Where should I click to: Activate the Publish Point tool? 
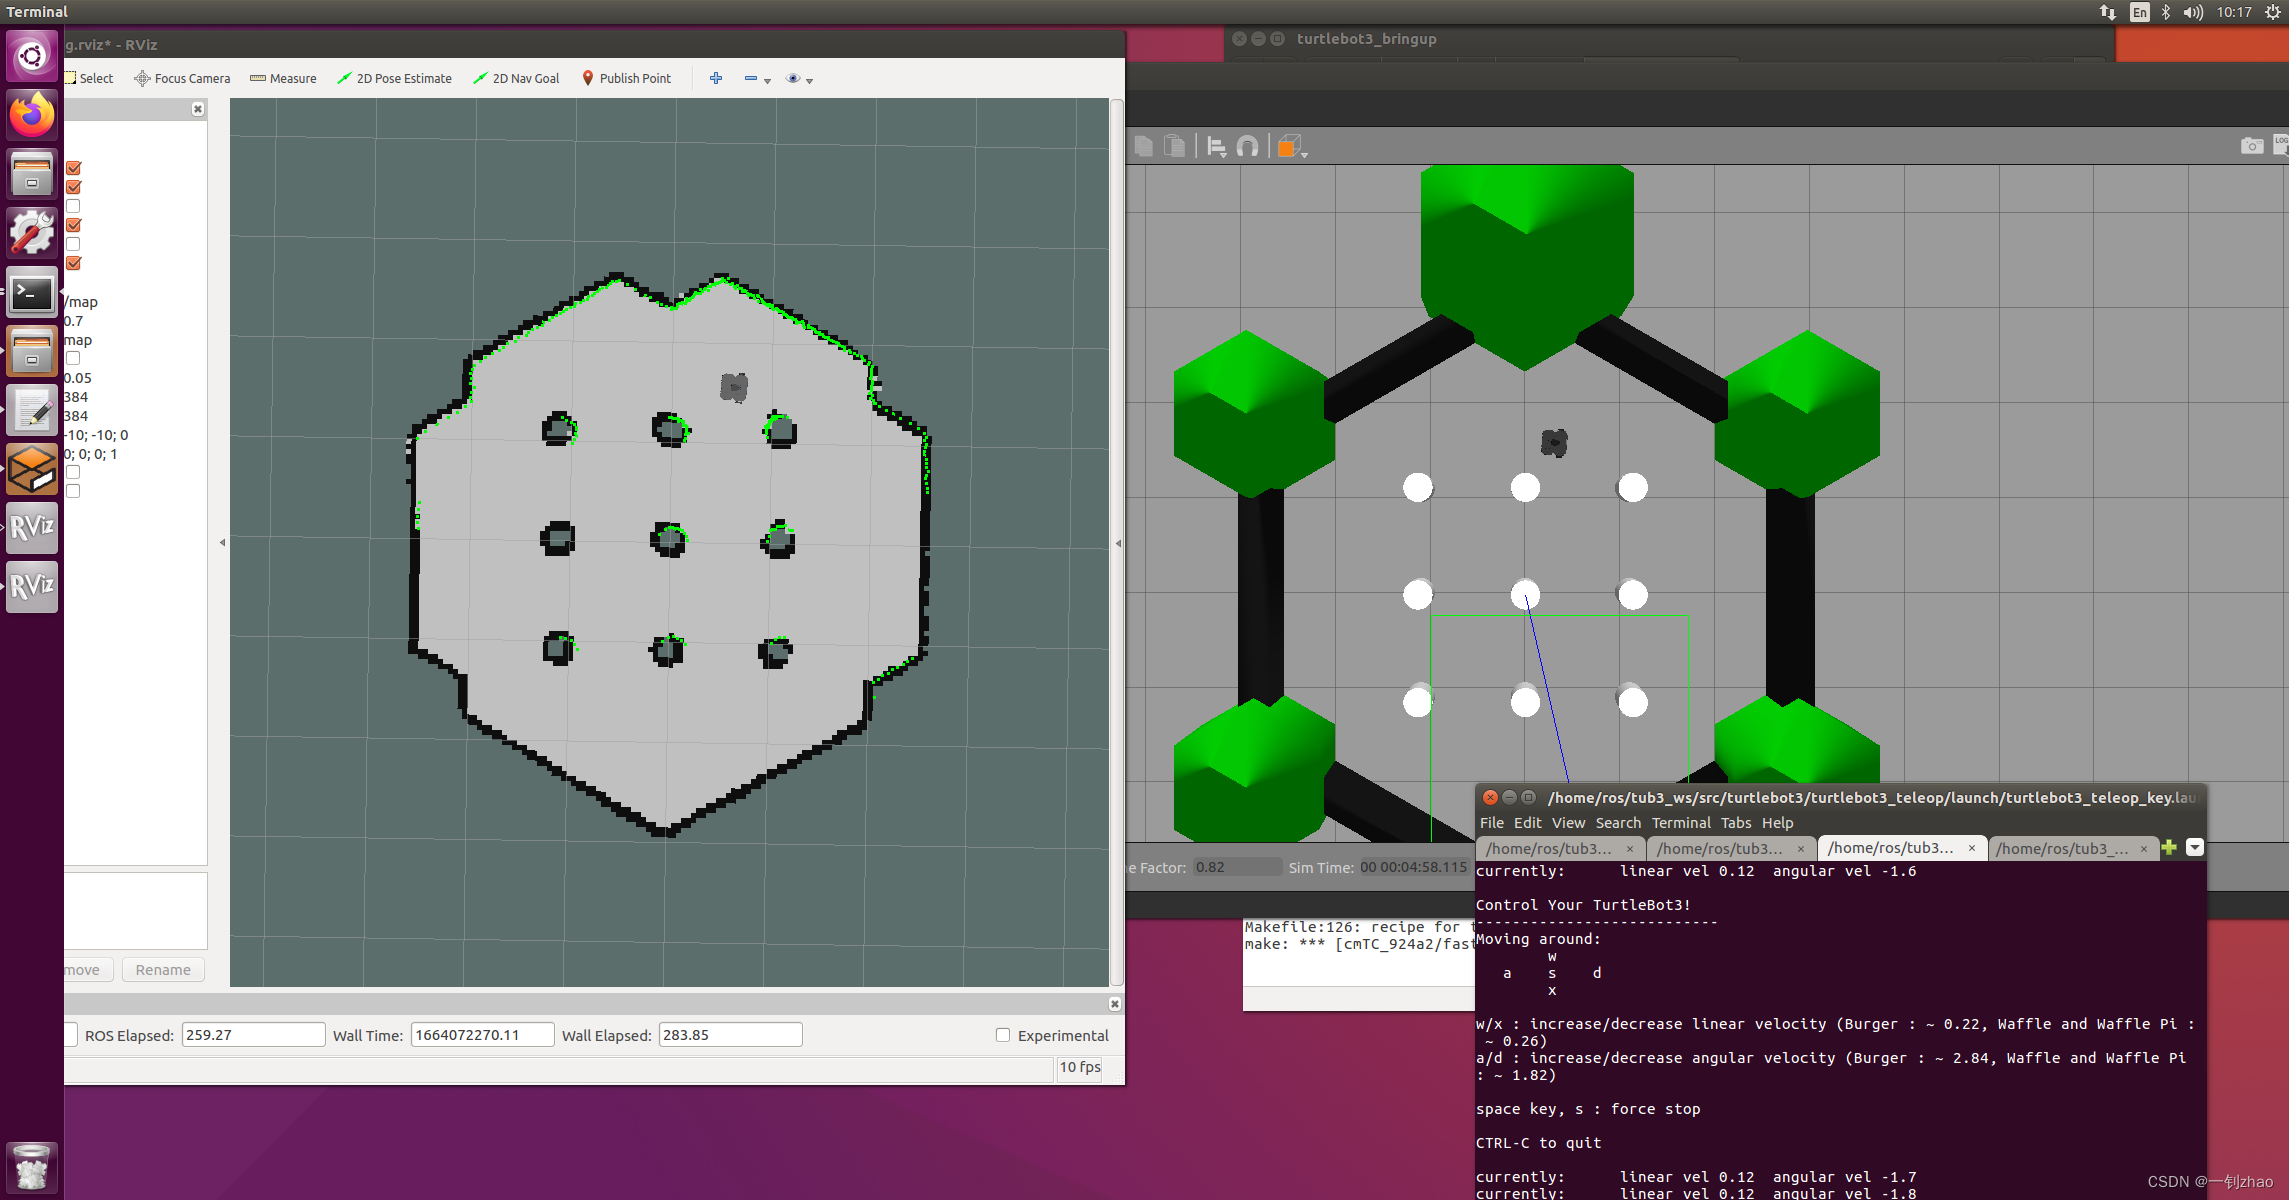[x=626, y=78]
